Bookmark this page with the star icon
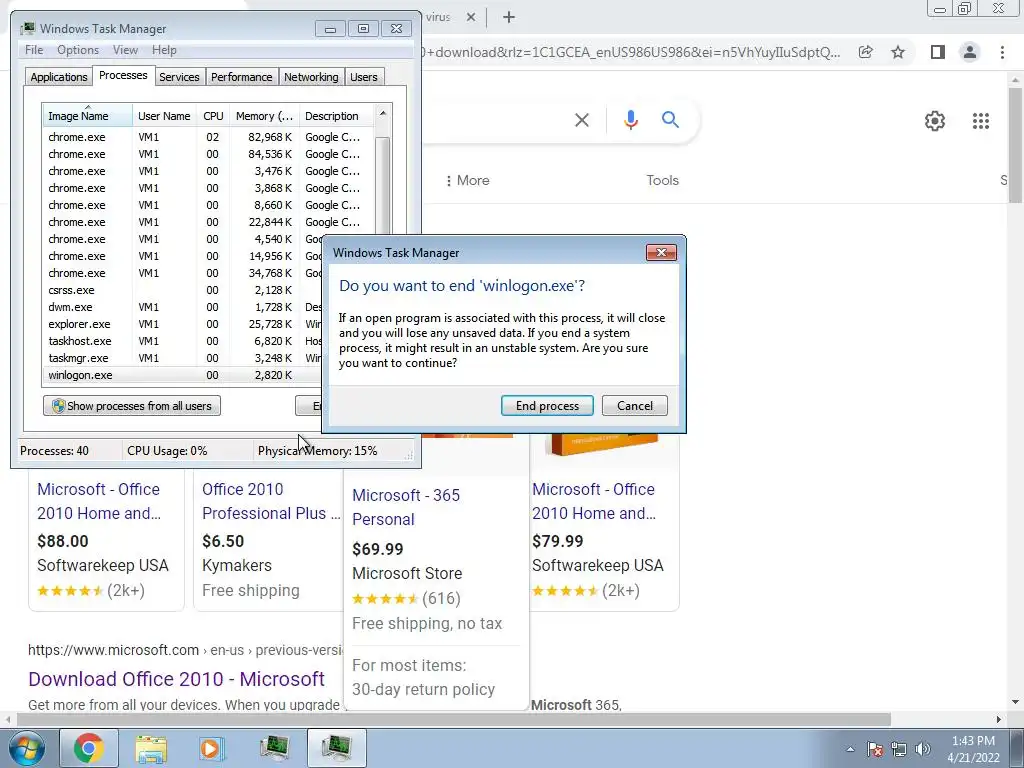Image resolution: width=1024 pixels, height=768 pixels. [x=898, y=52]
